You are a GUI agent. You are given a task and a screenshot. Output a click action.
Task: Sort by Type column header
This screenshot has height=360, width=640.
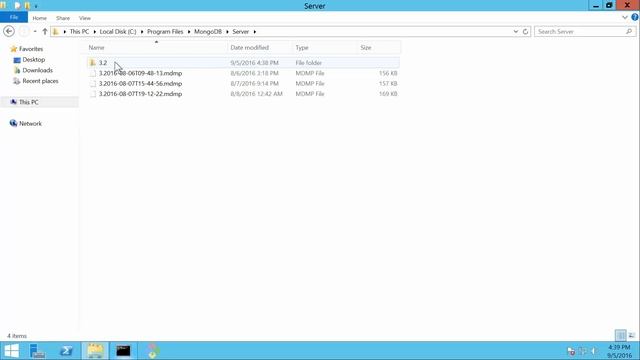tap(302, 48)
